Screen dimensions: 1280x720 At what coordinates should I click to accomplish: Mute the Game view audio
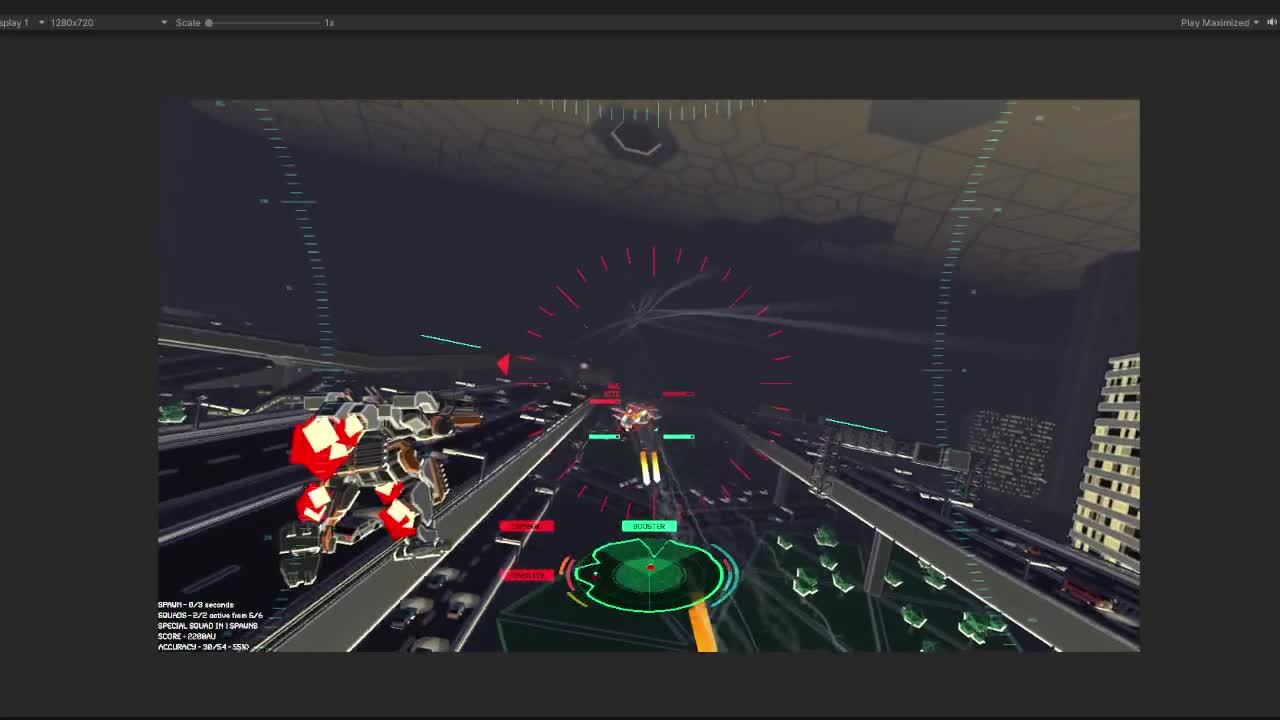(x=1271, y=22)
